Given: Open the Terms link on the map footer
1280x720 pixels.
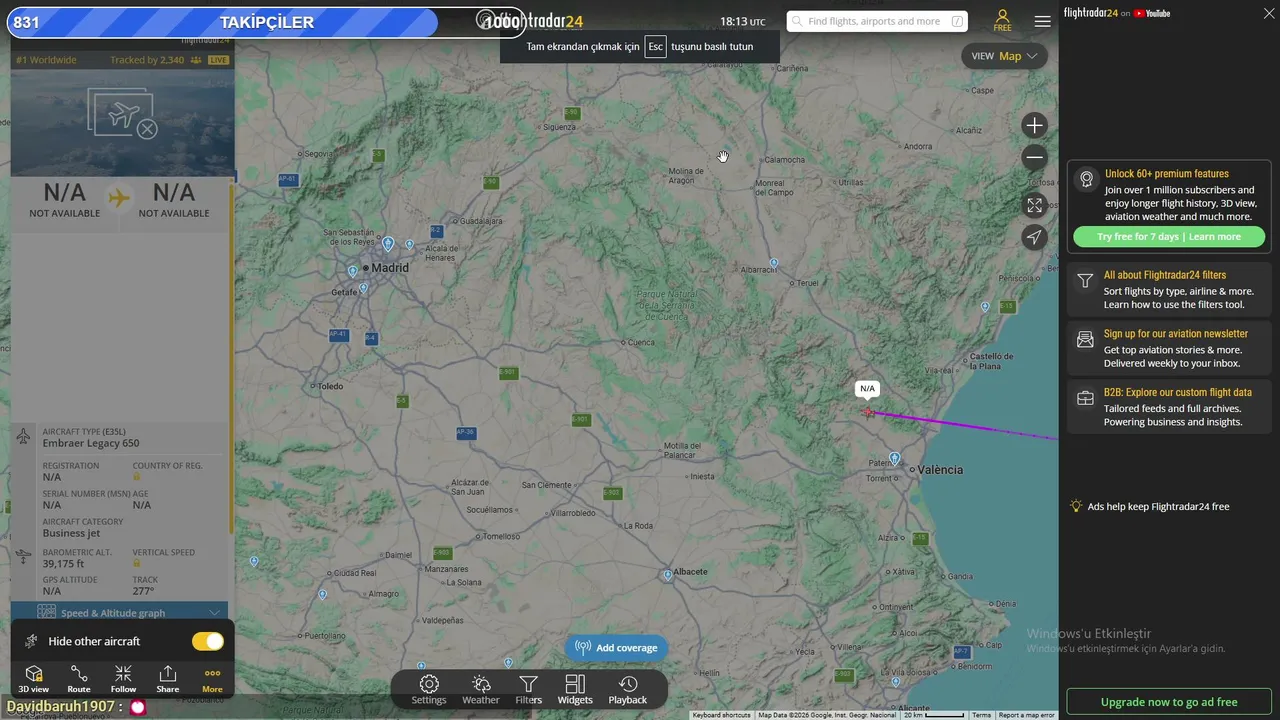Looking at the screenshot, I should [x=982, y=715].
